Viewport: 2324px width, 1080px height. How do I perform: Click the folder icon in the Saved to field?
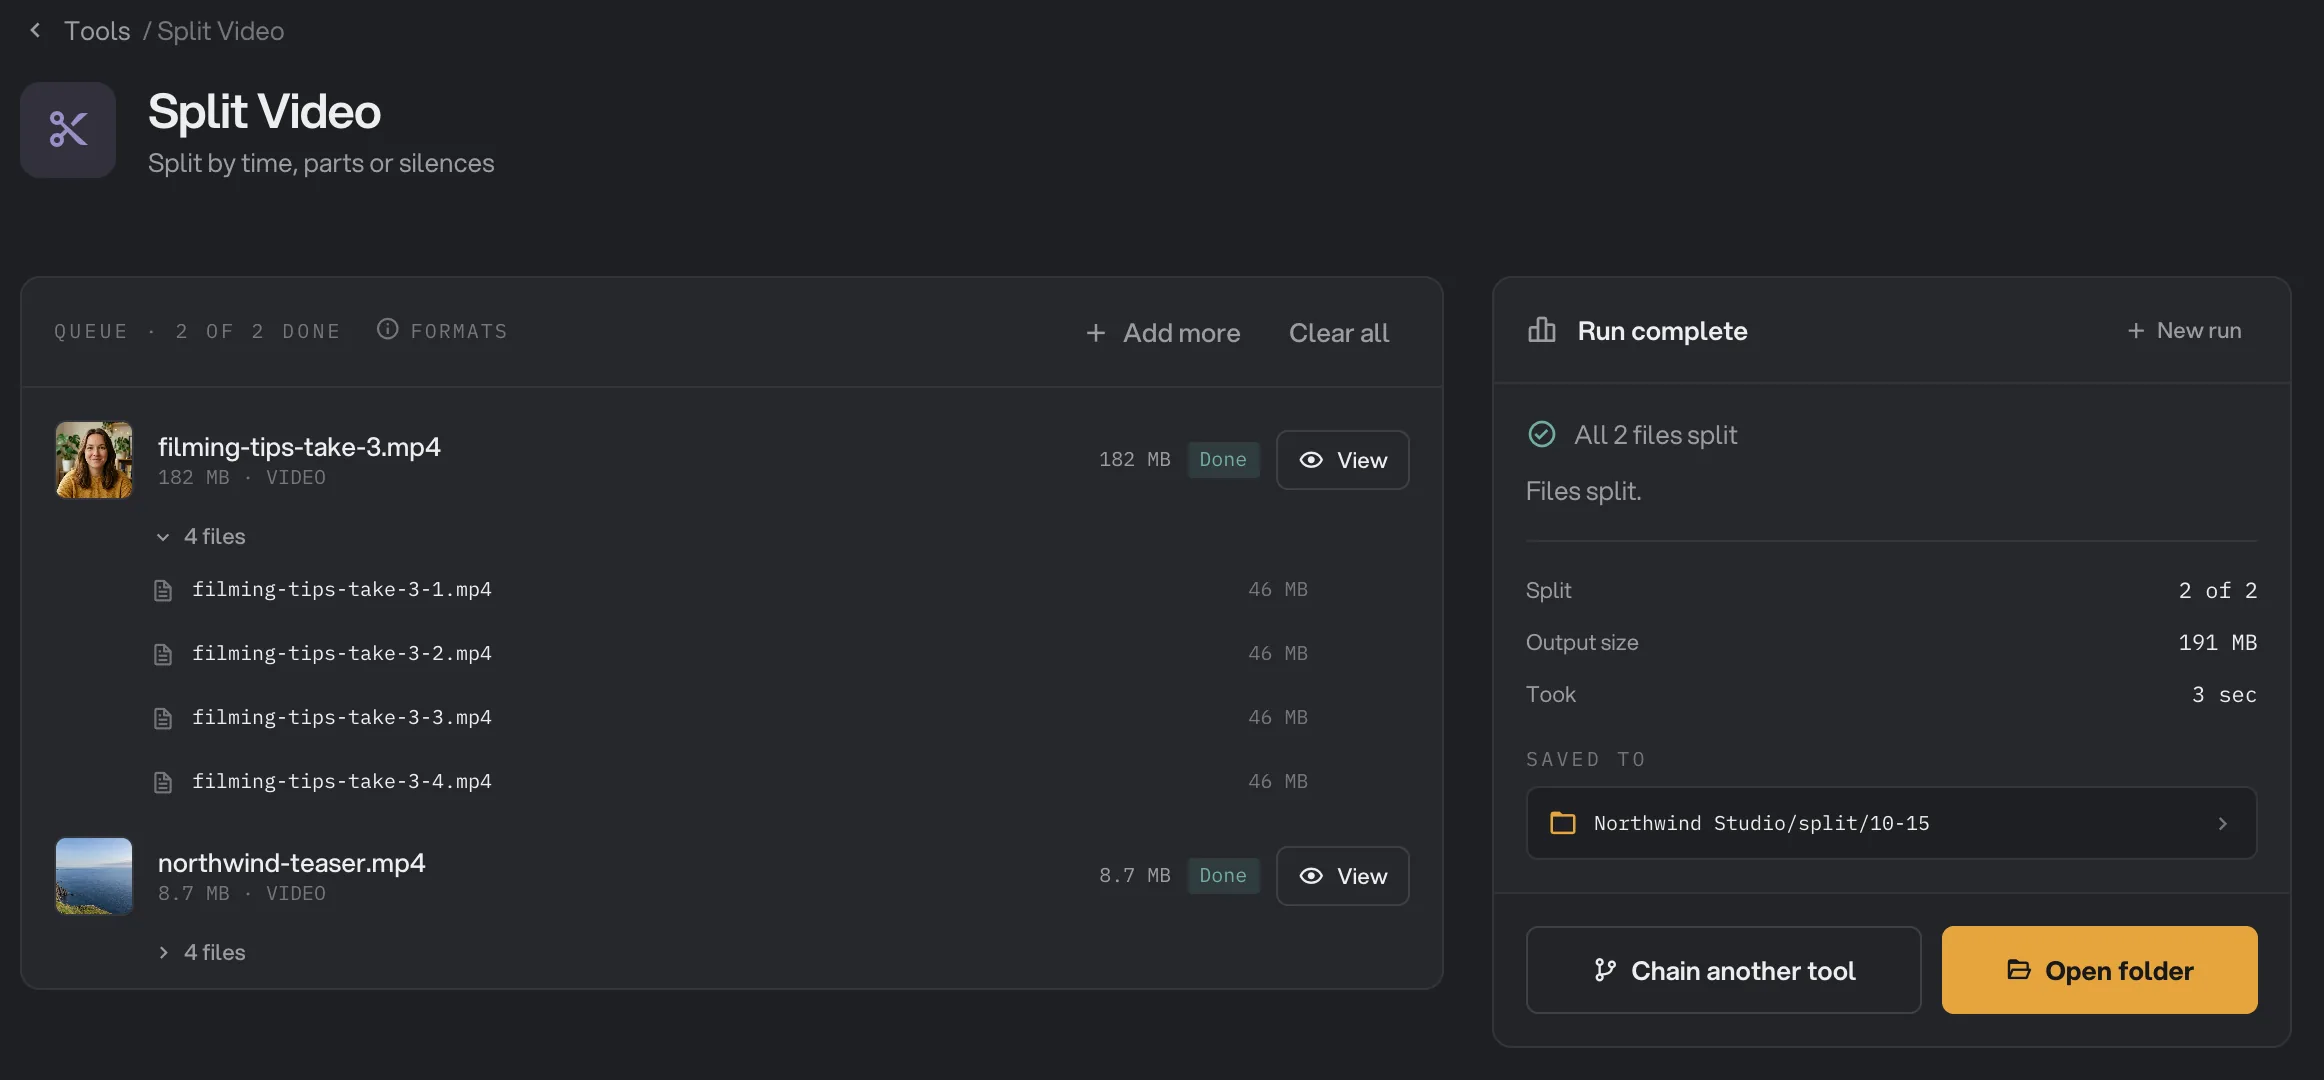coord(1562,823)
